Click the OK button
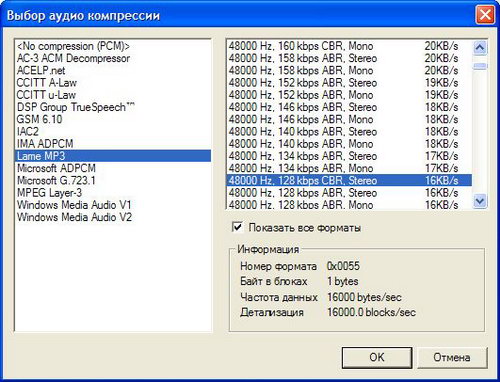The height and width of the screenshot is (382, 500). 377,358
